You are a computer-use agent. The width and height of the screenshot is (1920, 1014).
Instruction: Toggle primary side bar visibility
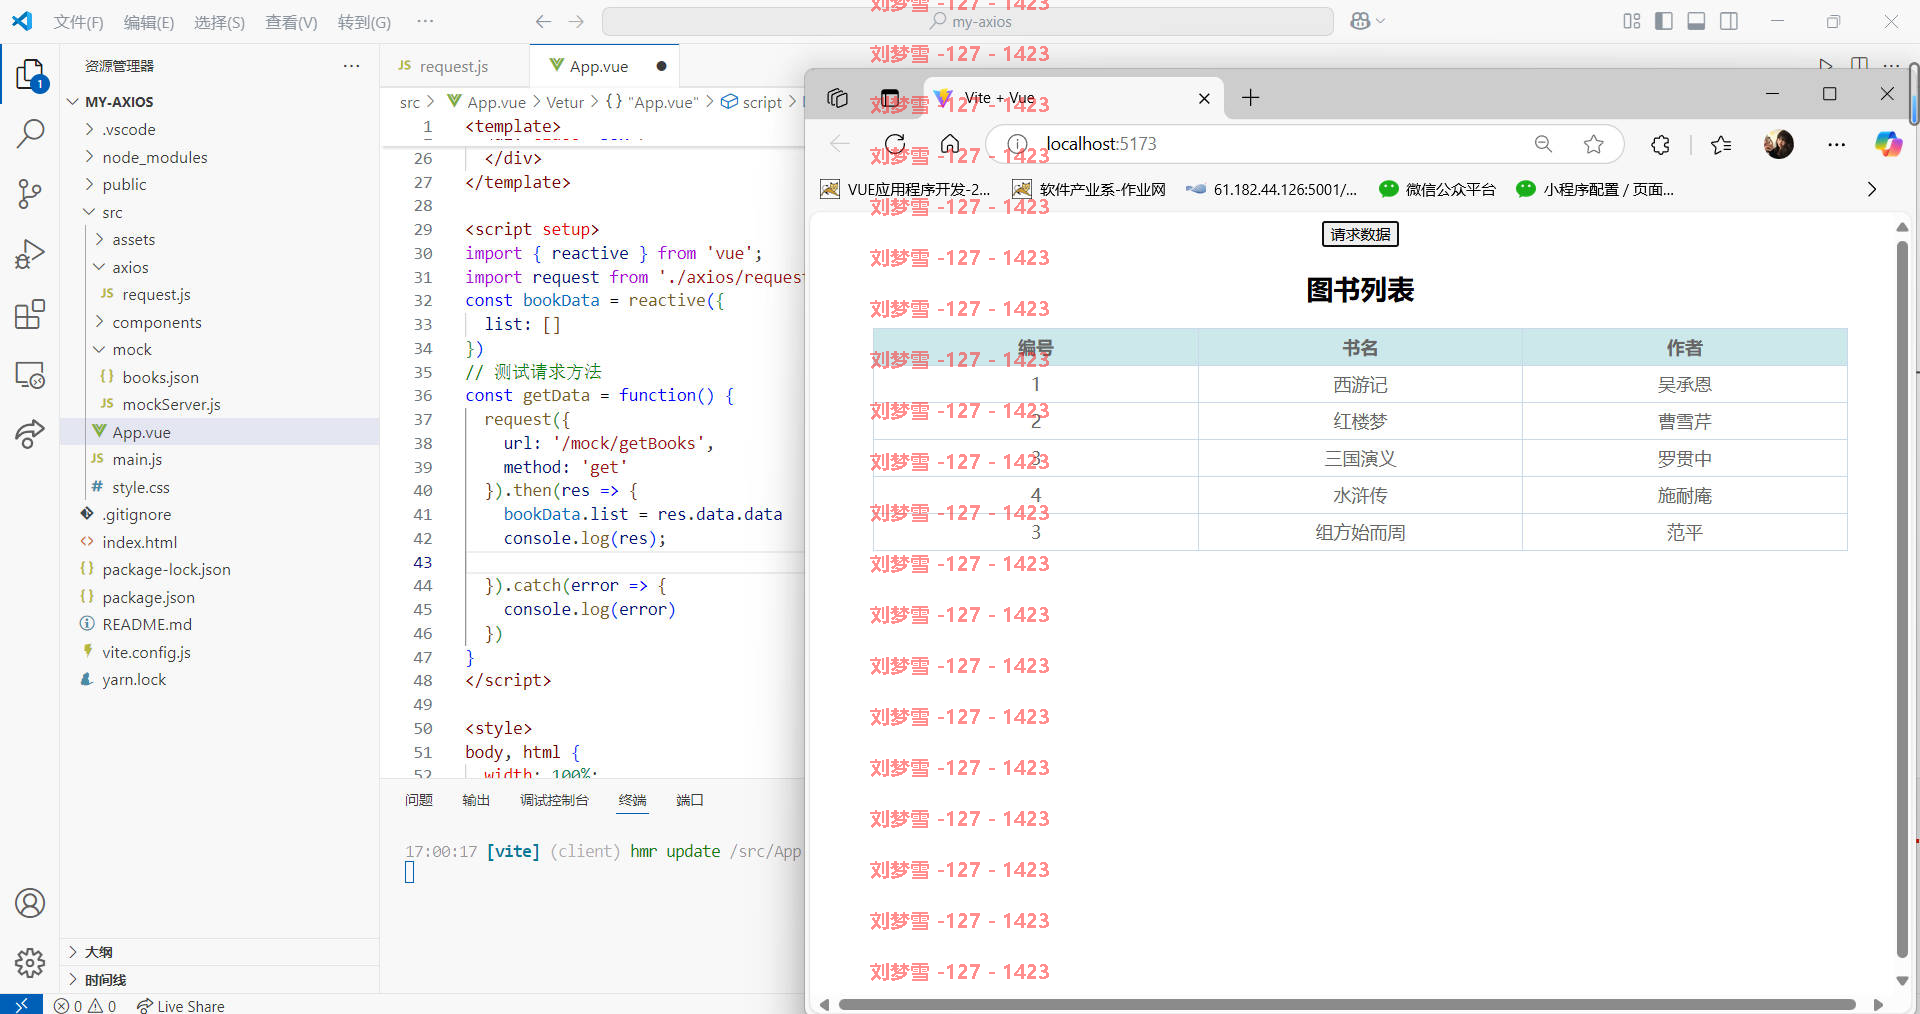coord(1664,21)
